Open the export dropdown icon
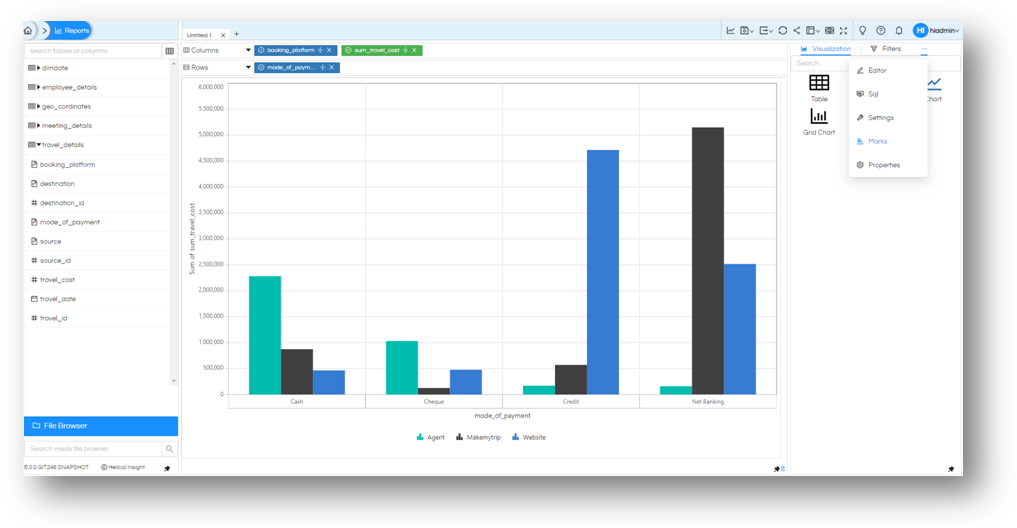Viewport: 1017px width, 528px height. [766, 30]
